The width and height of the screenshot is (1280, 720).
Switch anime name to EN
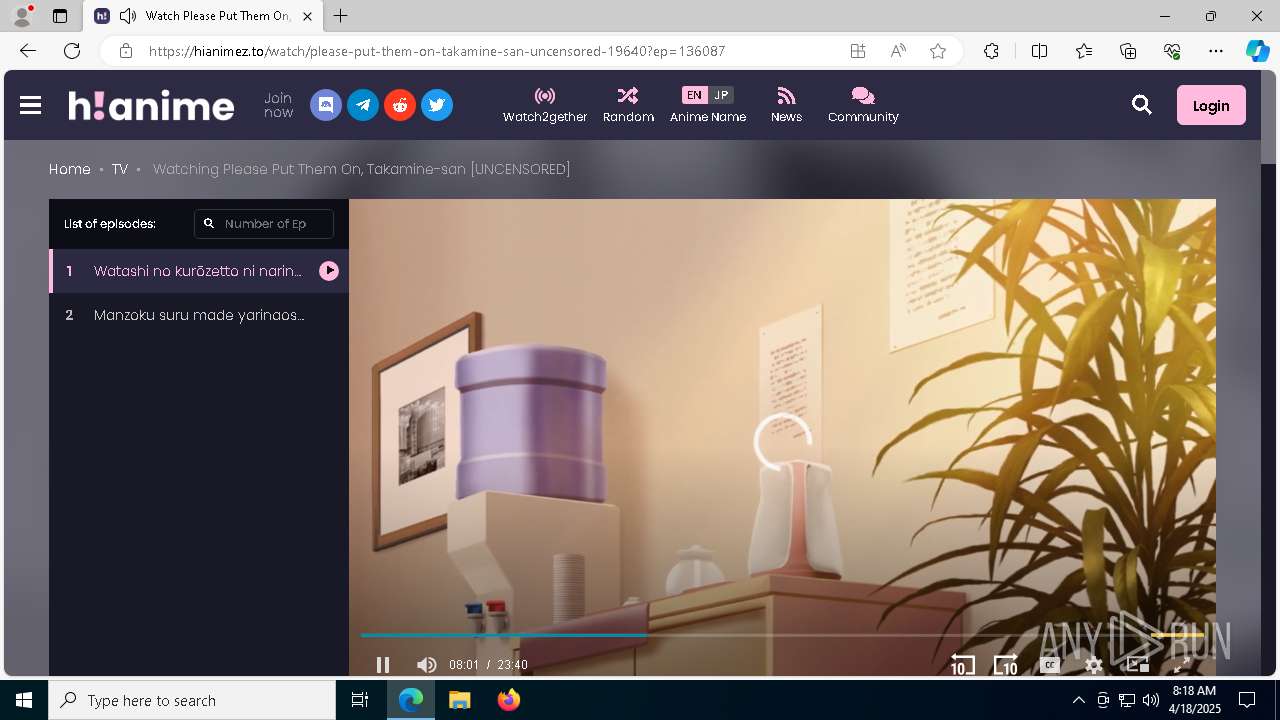tap(694, 95)
